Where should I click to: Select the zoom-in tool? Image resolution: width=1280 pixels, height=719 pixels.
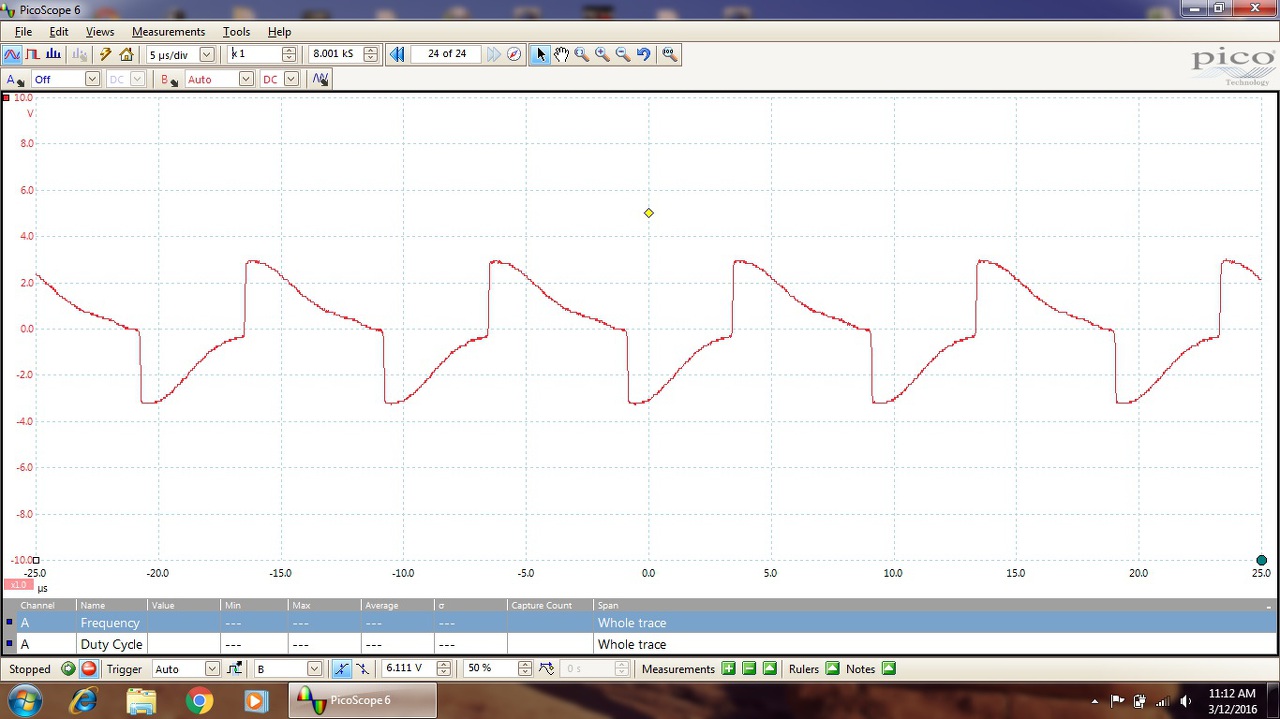[602, 54]
